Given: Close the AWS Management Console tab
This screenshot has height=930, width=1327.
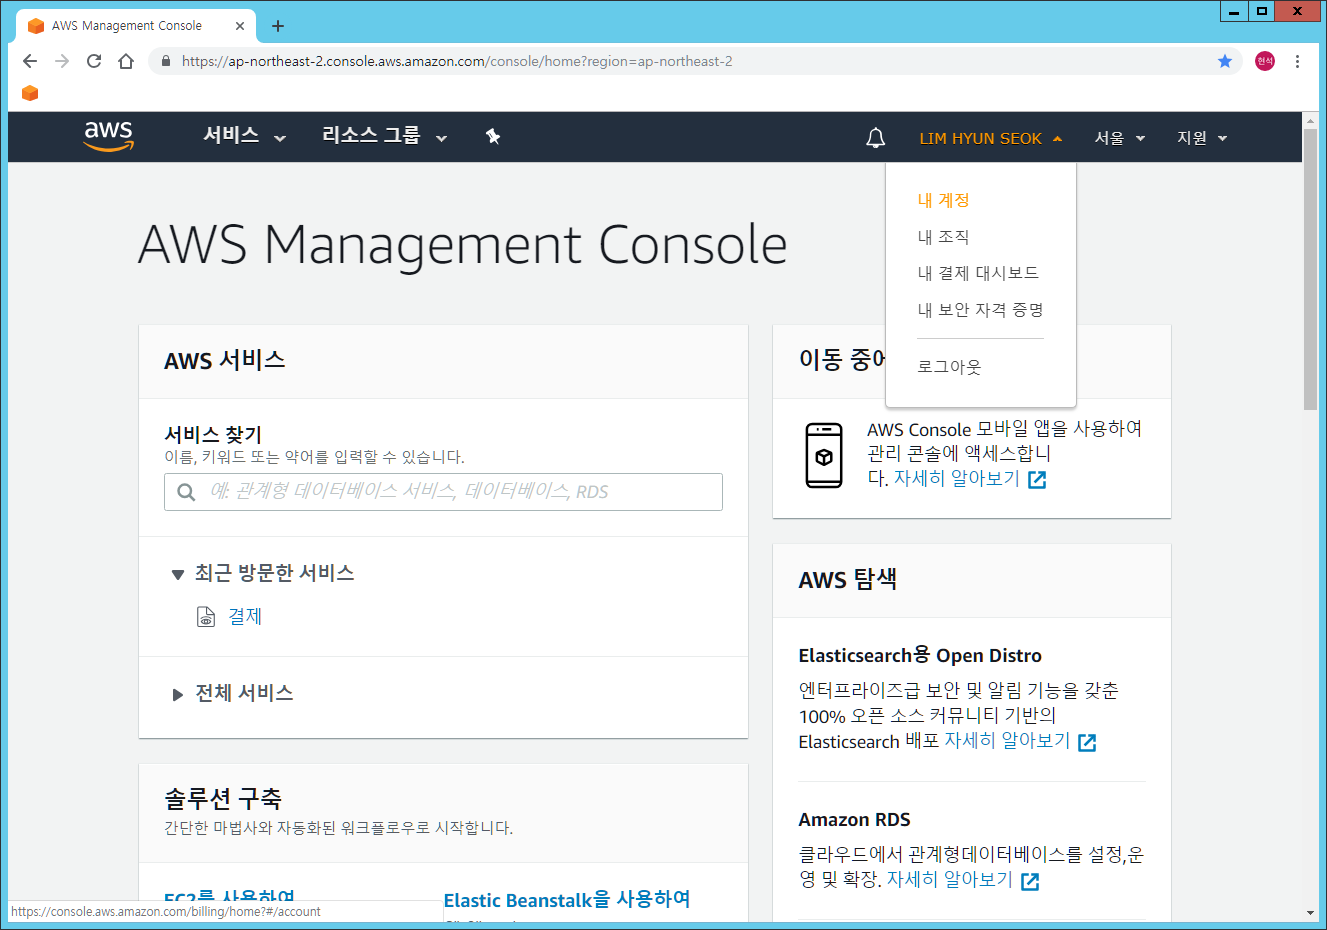Looking at the screenshot, I should pos(240,26).
